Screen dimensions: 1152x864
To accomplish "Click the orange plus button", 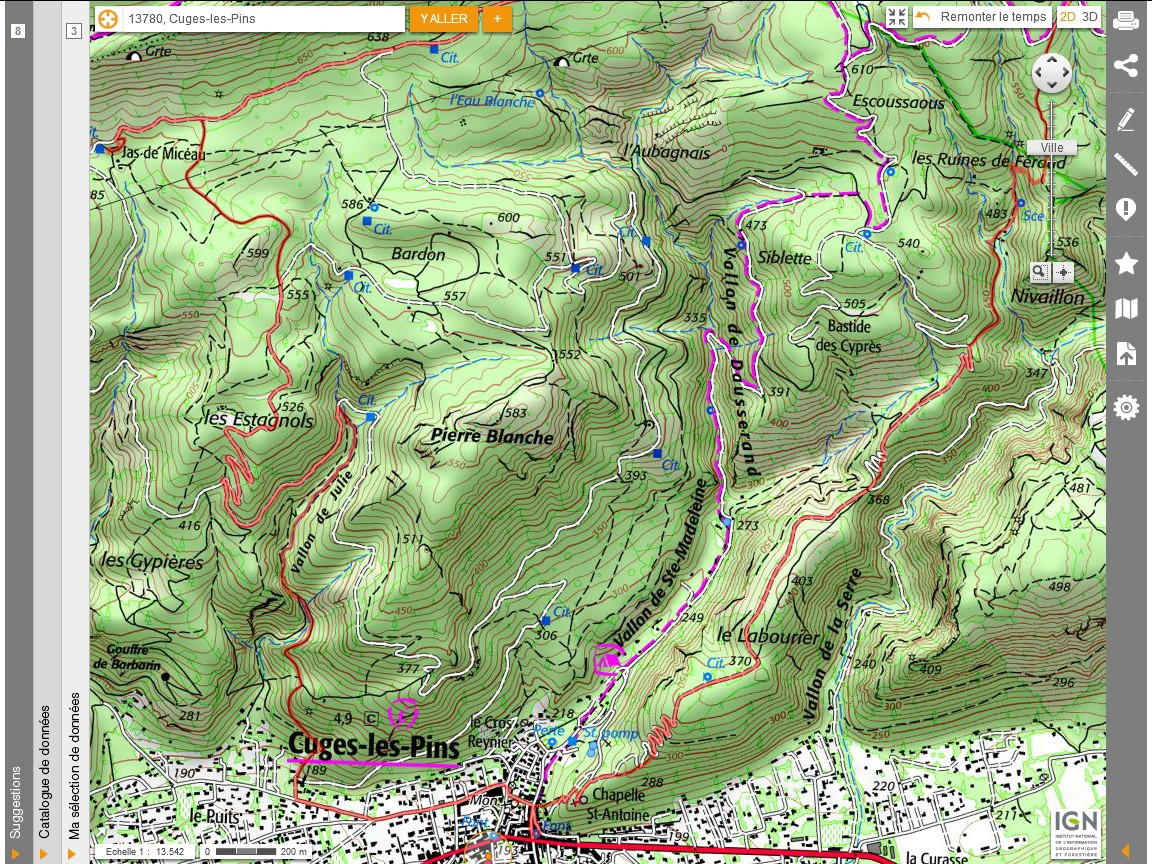I will tap(497, 18).
